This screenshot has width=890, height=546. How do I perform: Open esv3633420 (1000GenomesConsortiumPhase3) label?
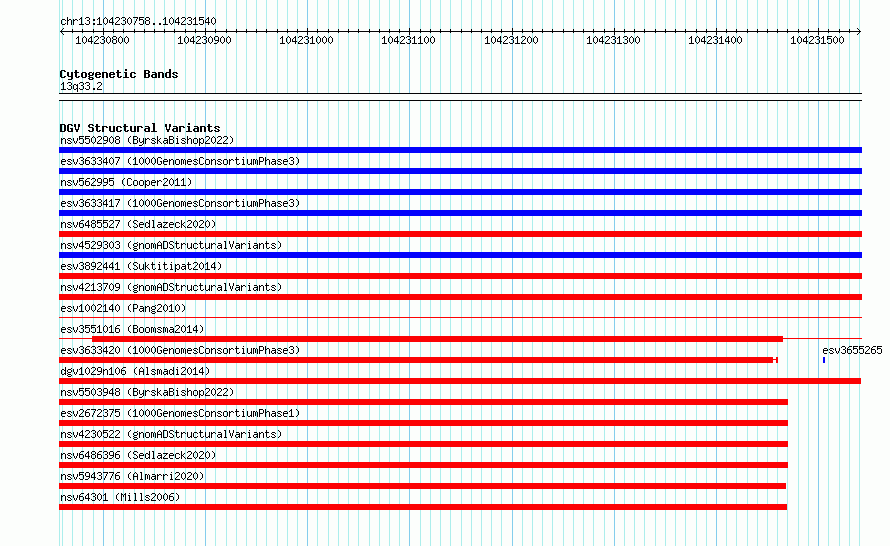pos(180,350)
